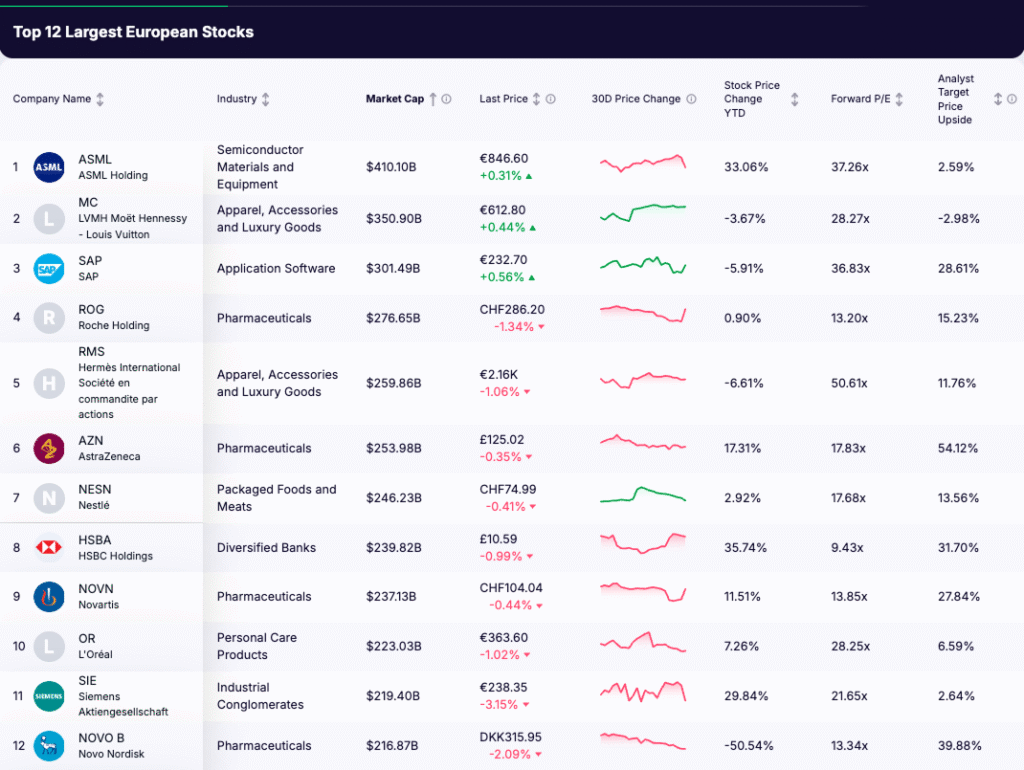
Task: Click the Nestlé logo icon
Action: pyautogui.click(x=48, y=498)
